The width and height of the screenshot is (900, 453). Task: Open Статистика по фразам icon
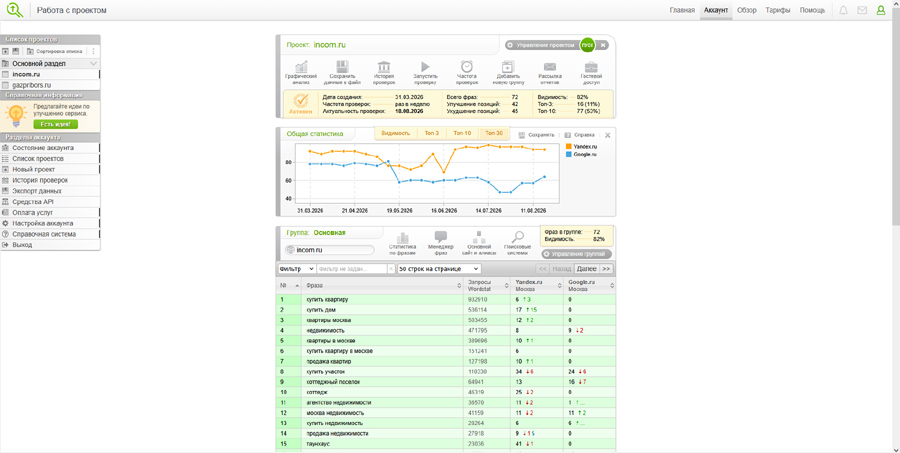[x=402, y=238]
